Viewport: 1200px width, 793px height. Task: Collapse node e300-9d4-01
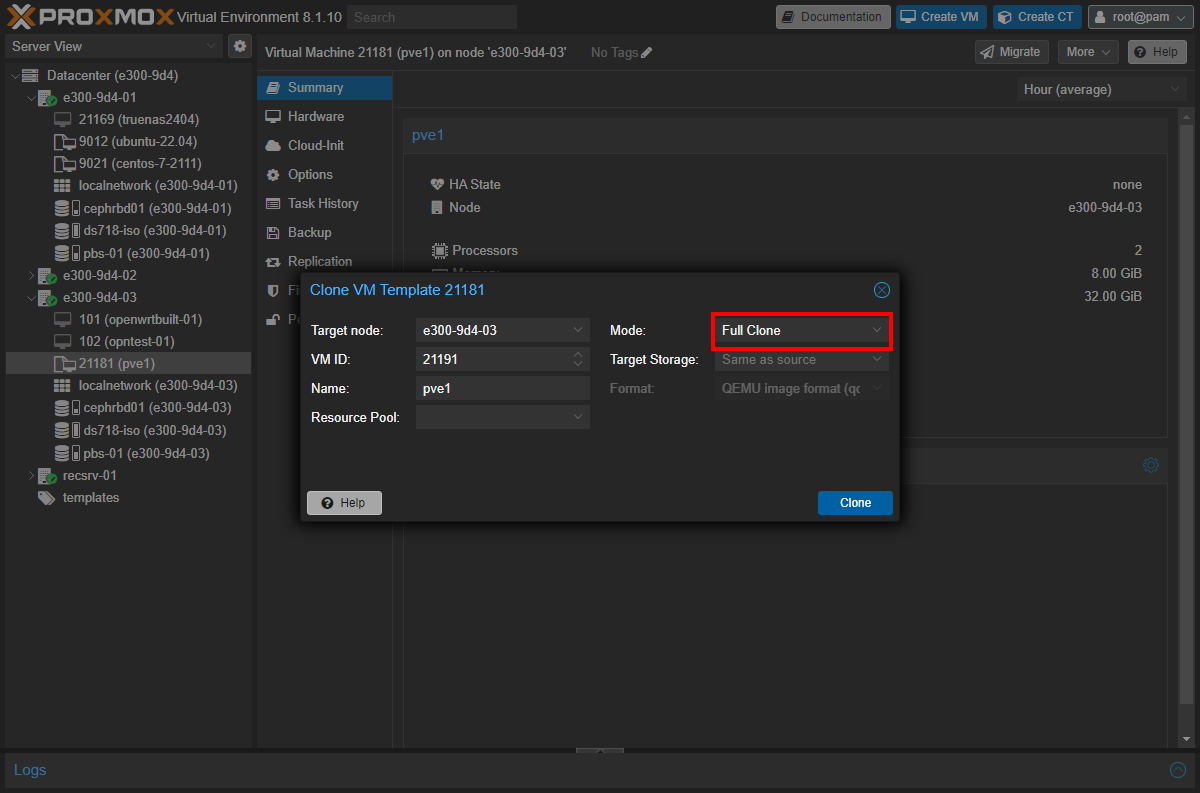click(30, 98)
